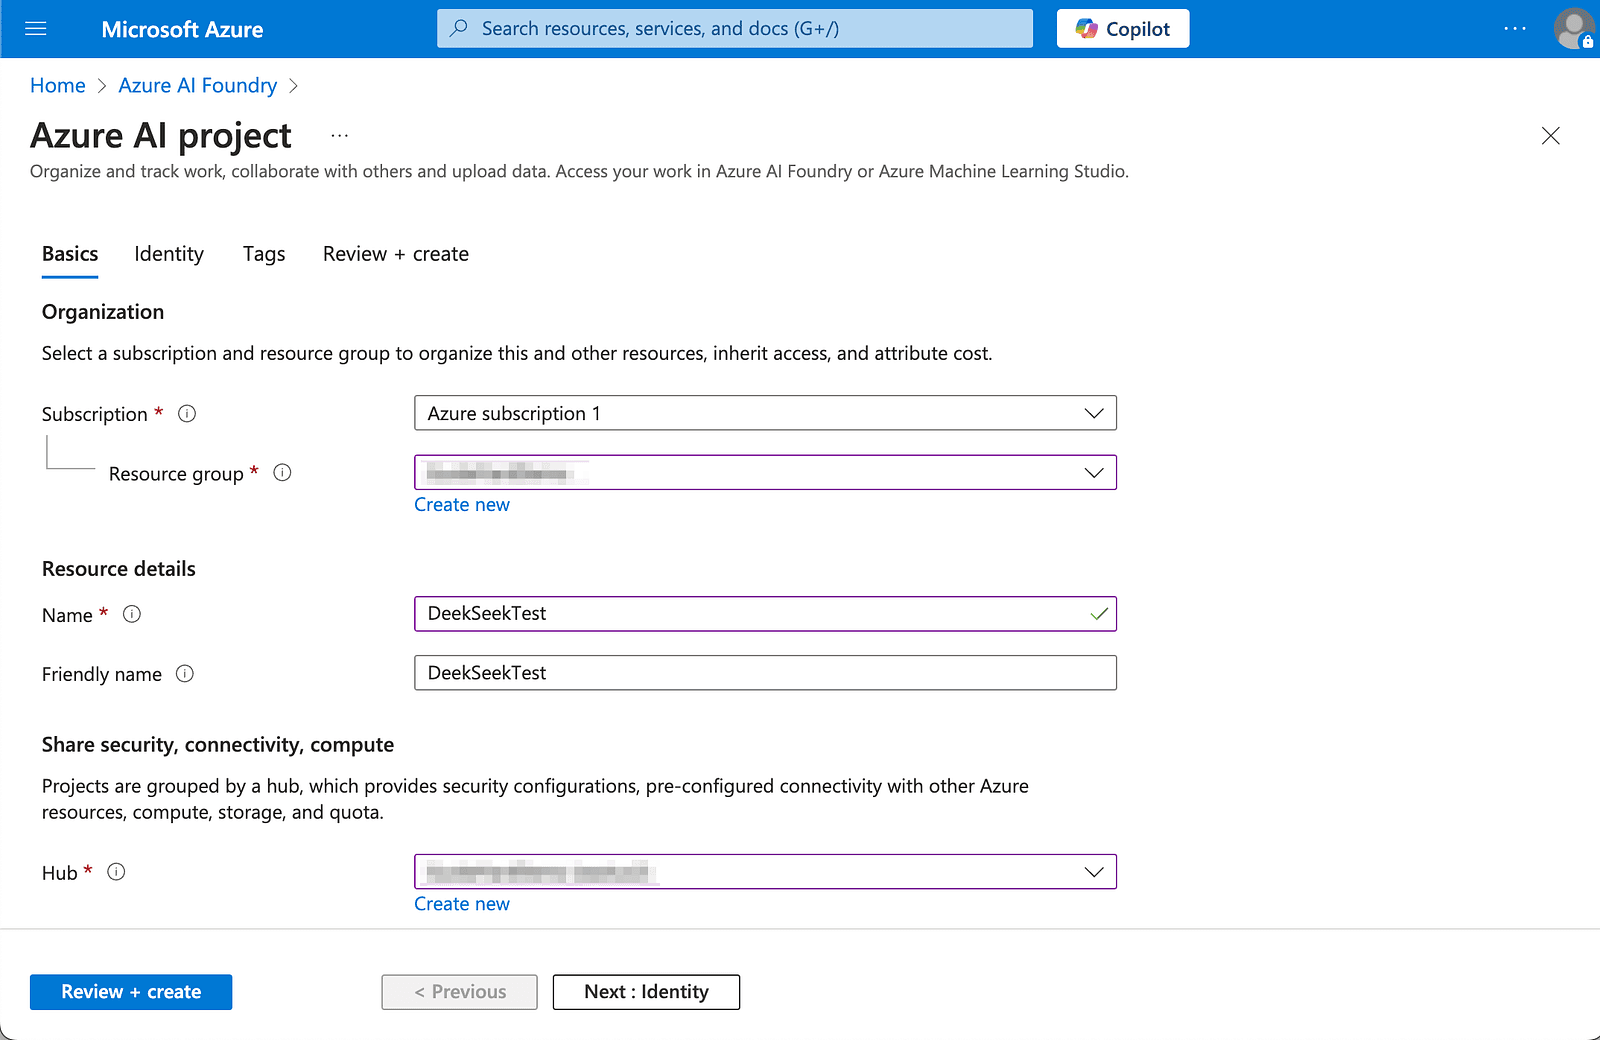This screenshot has height=1040, width=1600.
Task: Proceed with Next : Identity button
Action: (646, 992)
